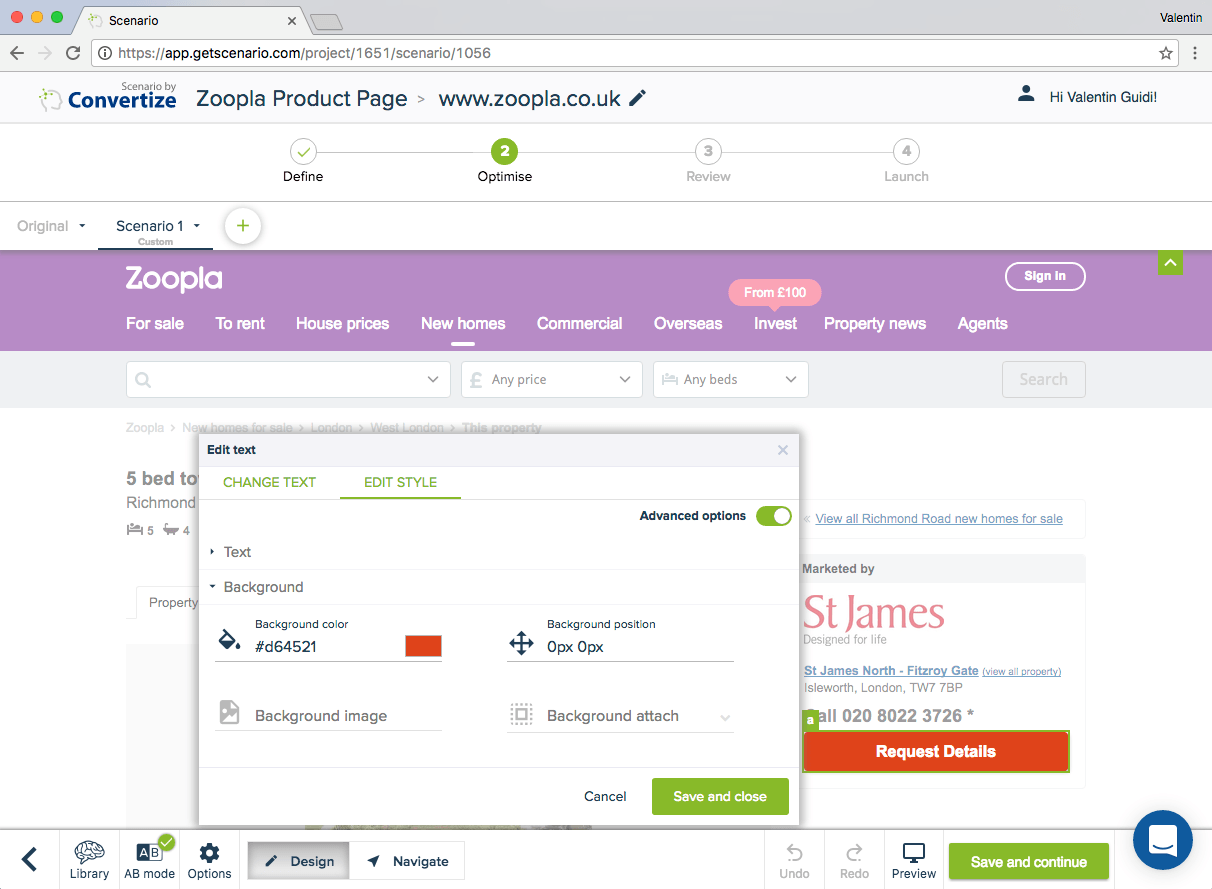1212x889 pixels.
Task: Add a new scenario with plus button
Action: coord(243,226)
